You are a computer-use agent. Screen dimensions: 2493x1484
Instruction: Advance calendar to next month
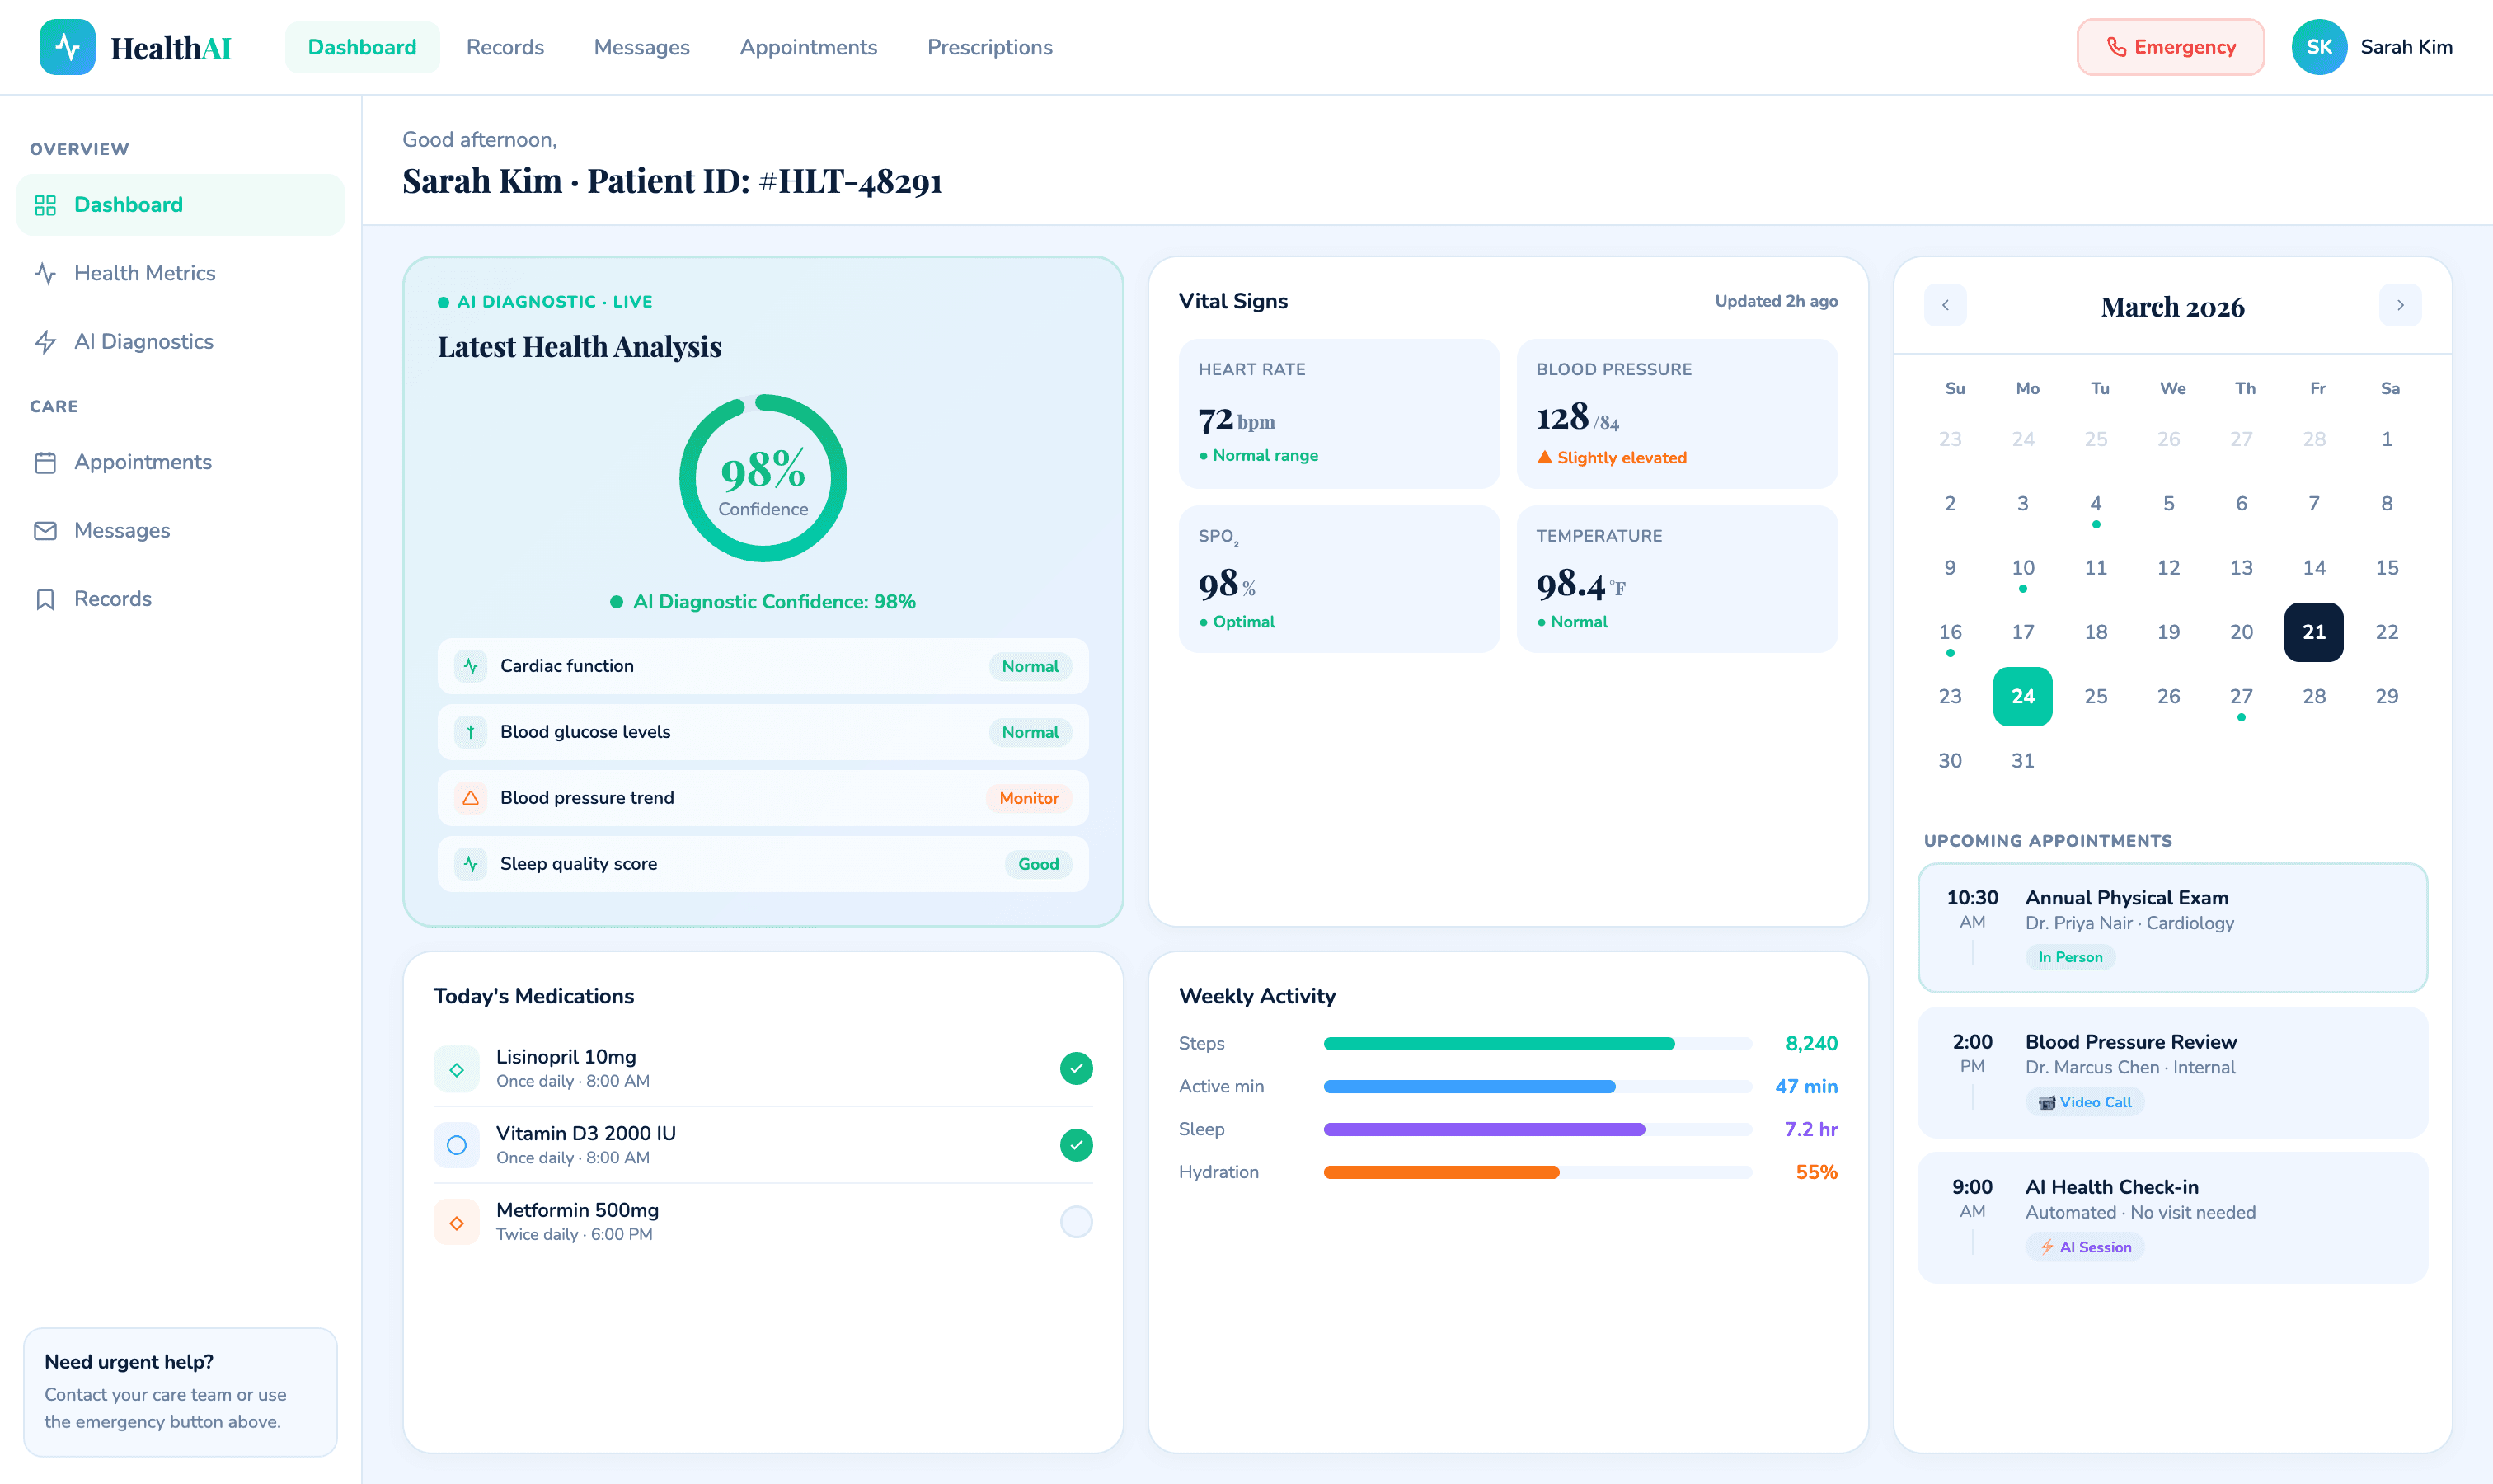[2400, 305]
